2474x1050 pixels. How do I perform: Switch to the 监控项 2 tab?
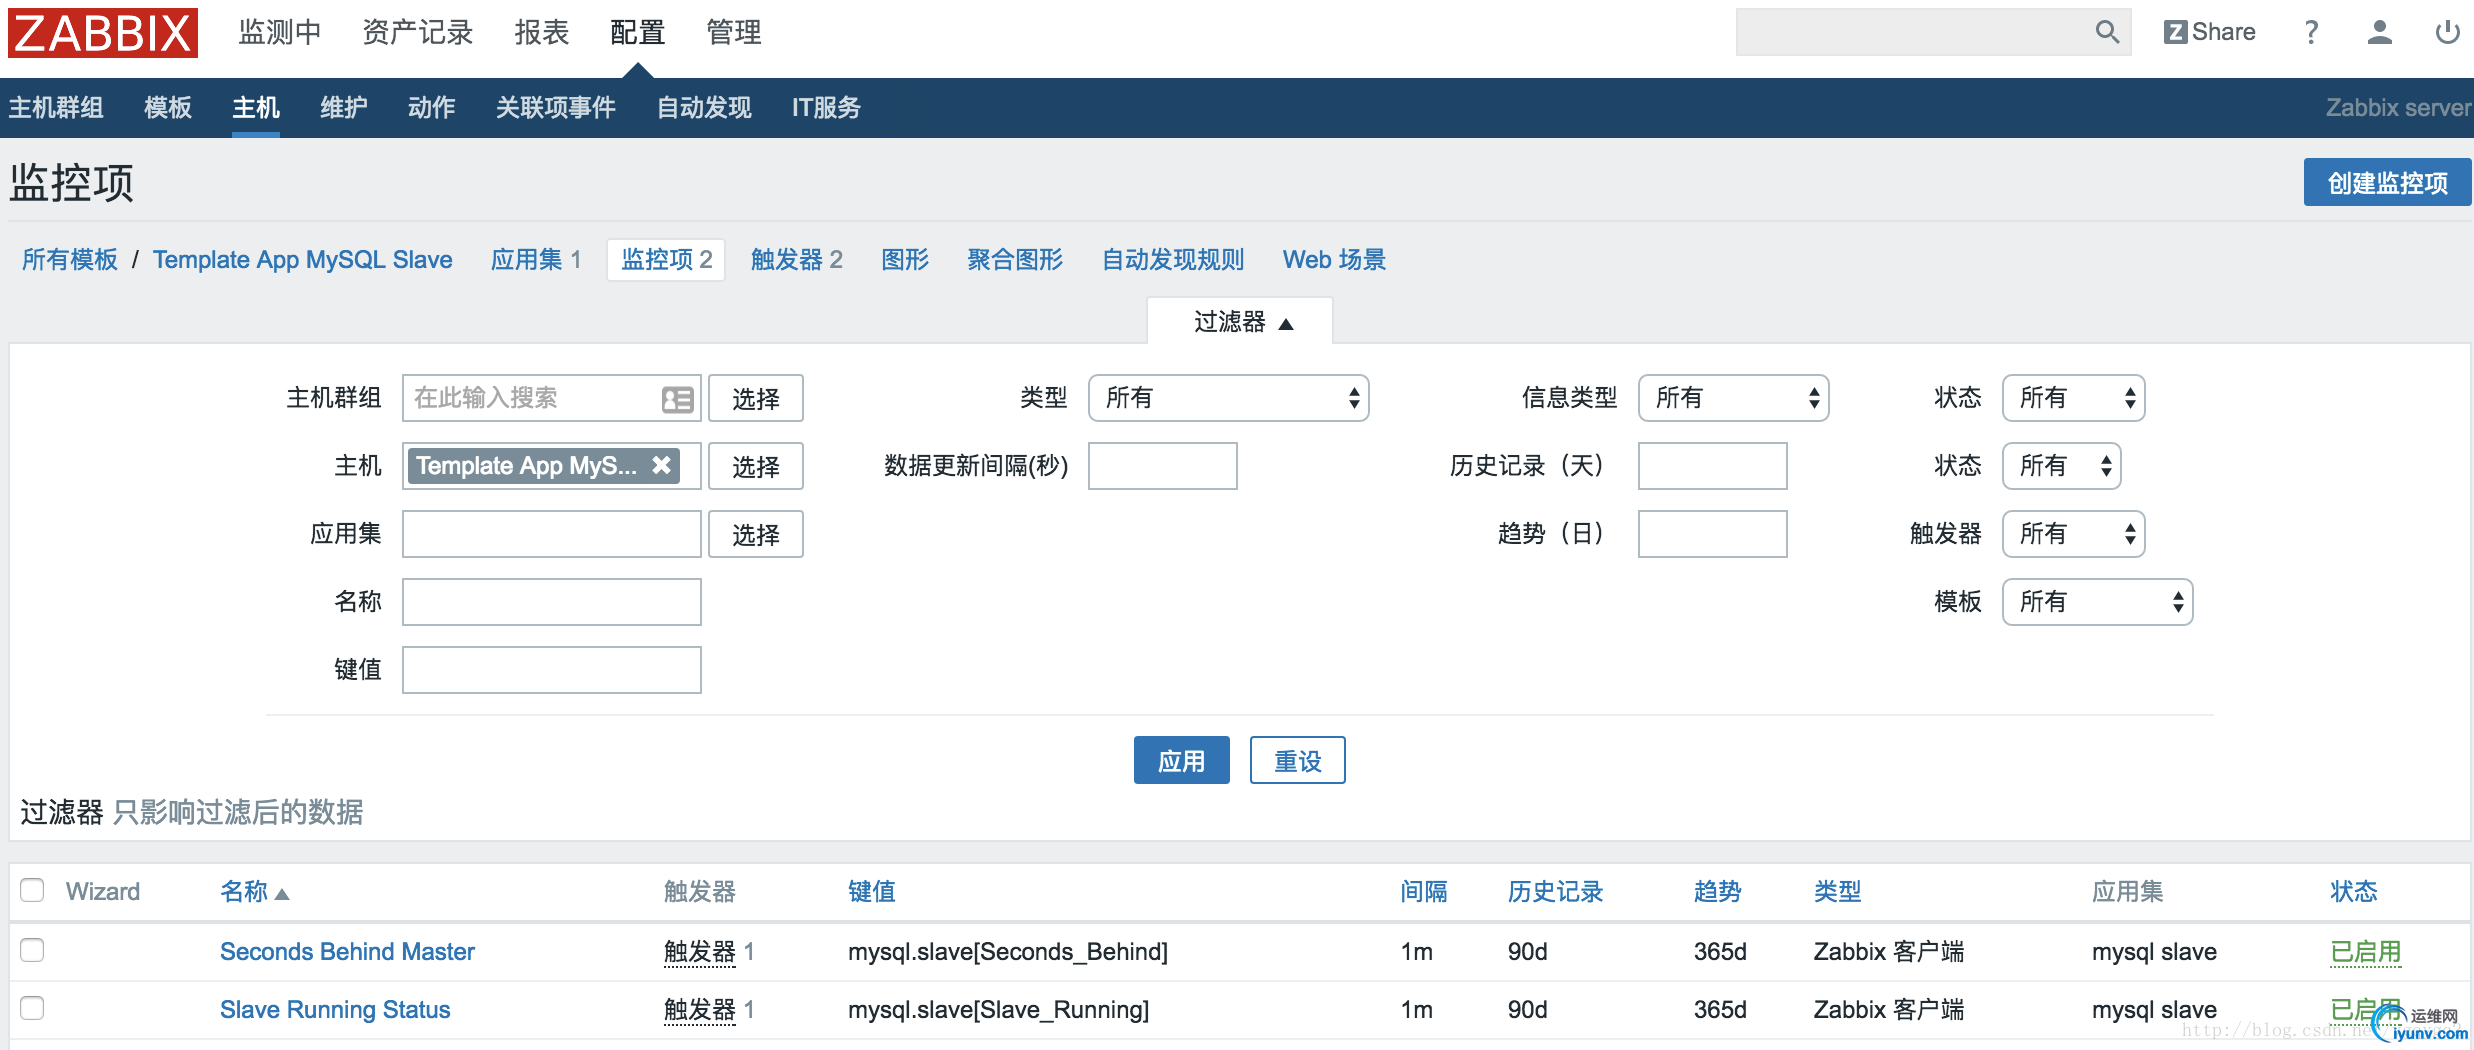[x=666, y=260]
